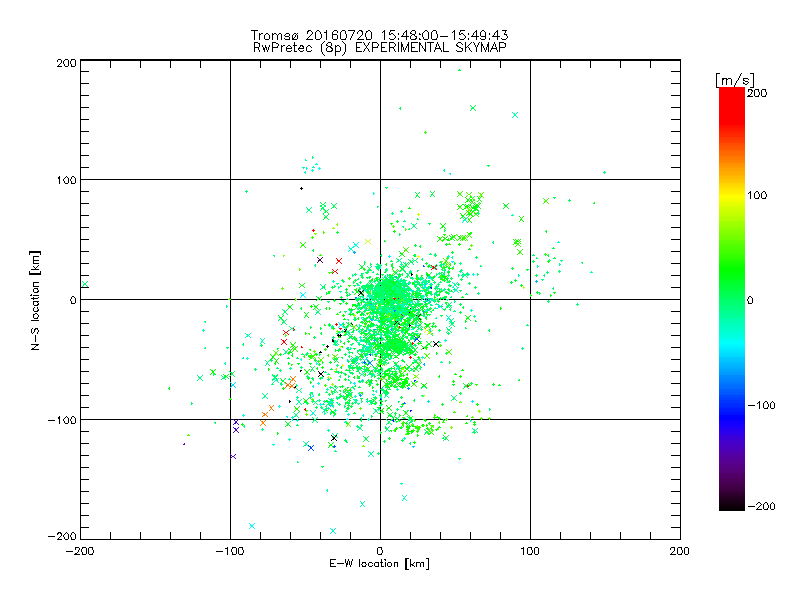Click the y-axis tick label '100'

tap(66, 181)
